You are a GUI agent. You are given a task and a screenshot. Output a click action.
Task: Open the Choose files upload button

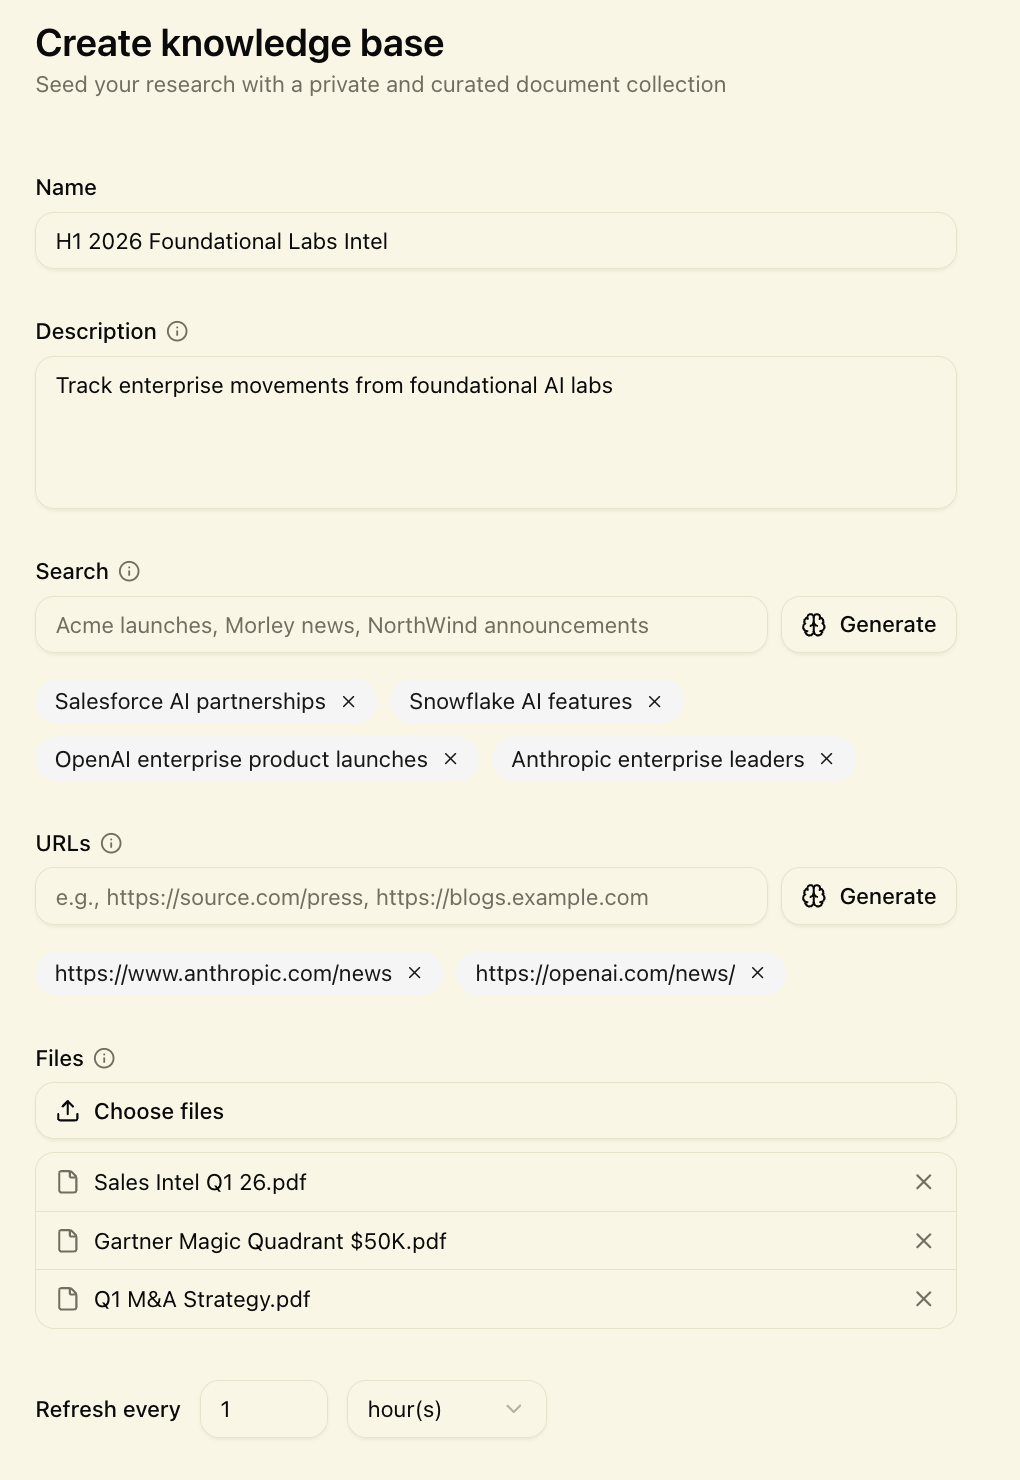point(496,1111)
